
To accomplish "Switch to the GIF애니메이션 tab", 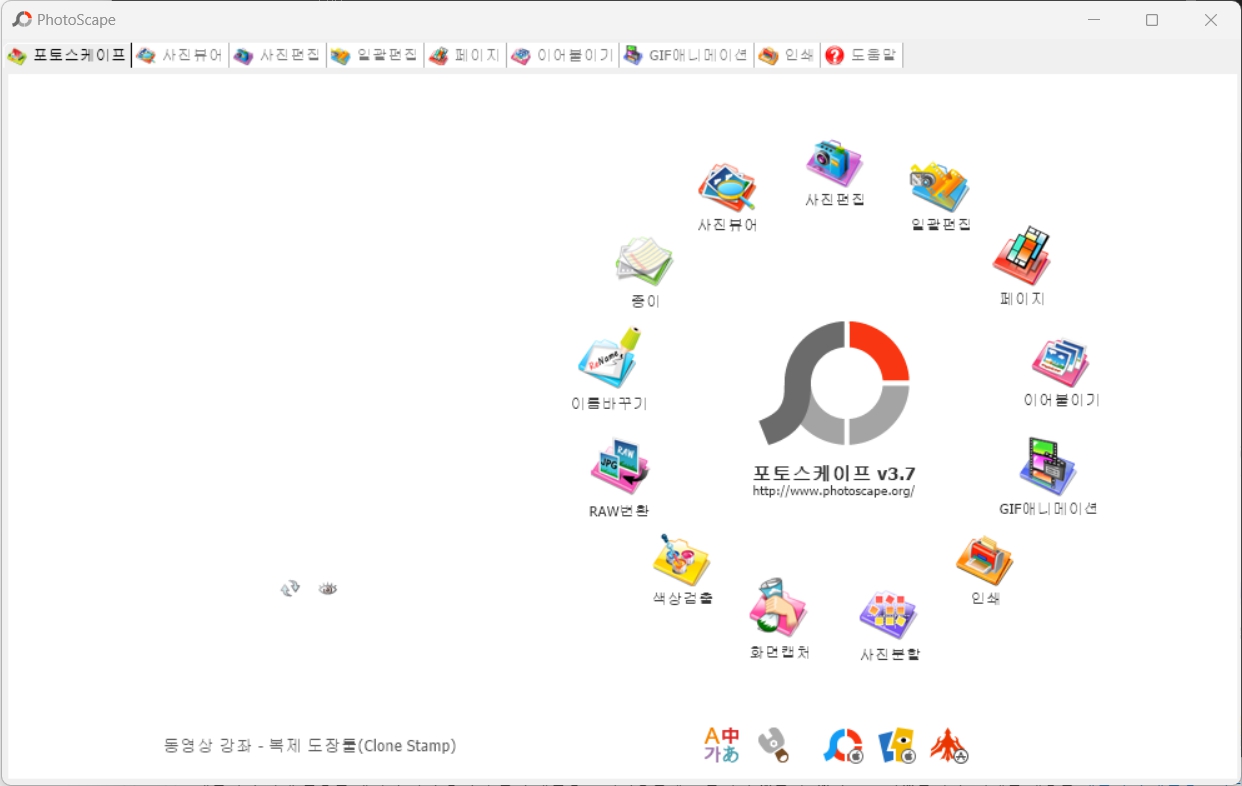I will pos(686,55).
